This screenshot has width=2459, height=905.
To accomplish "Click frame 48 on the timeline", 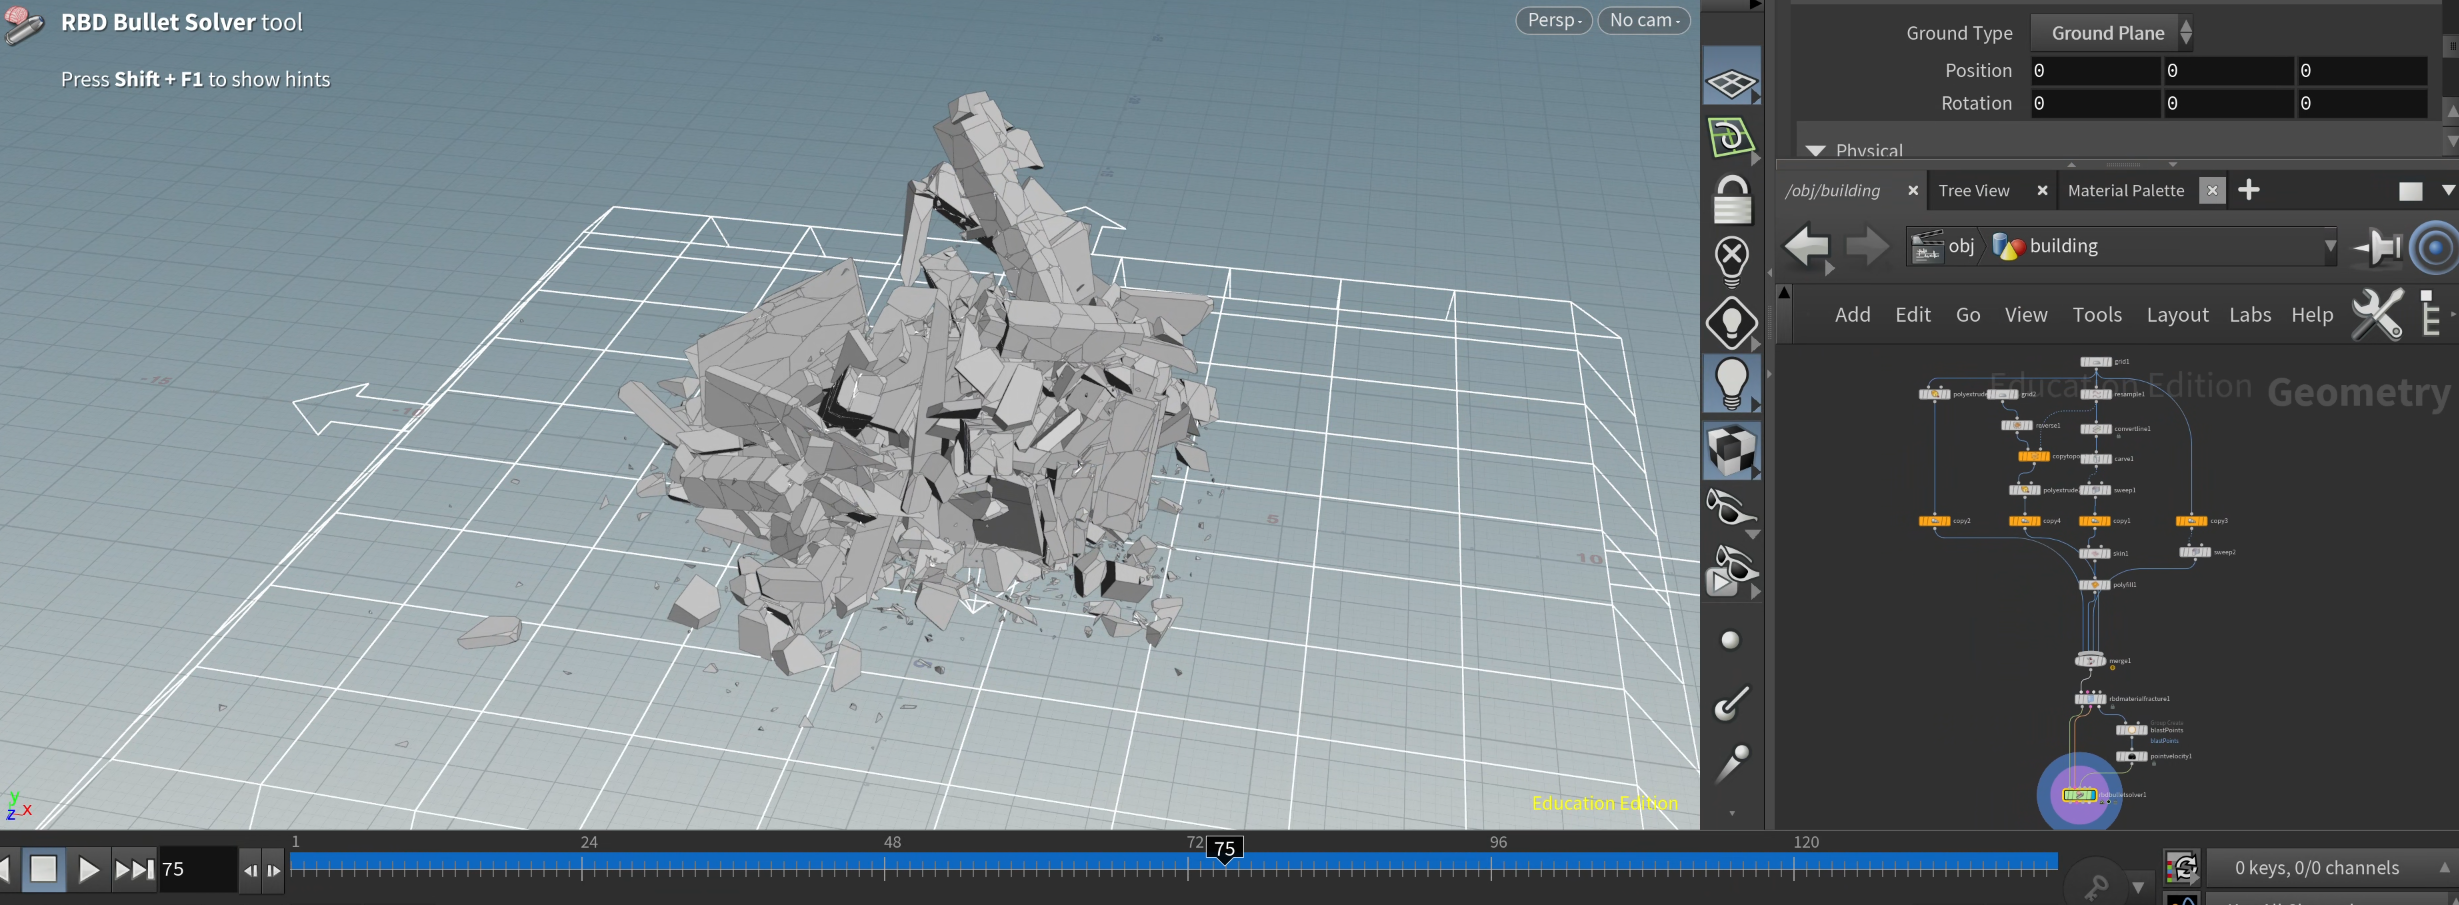I will 884,868.
